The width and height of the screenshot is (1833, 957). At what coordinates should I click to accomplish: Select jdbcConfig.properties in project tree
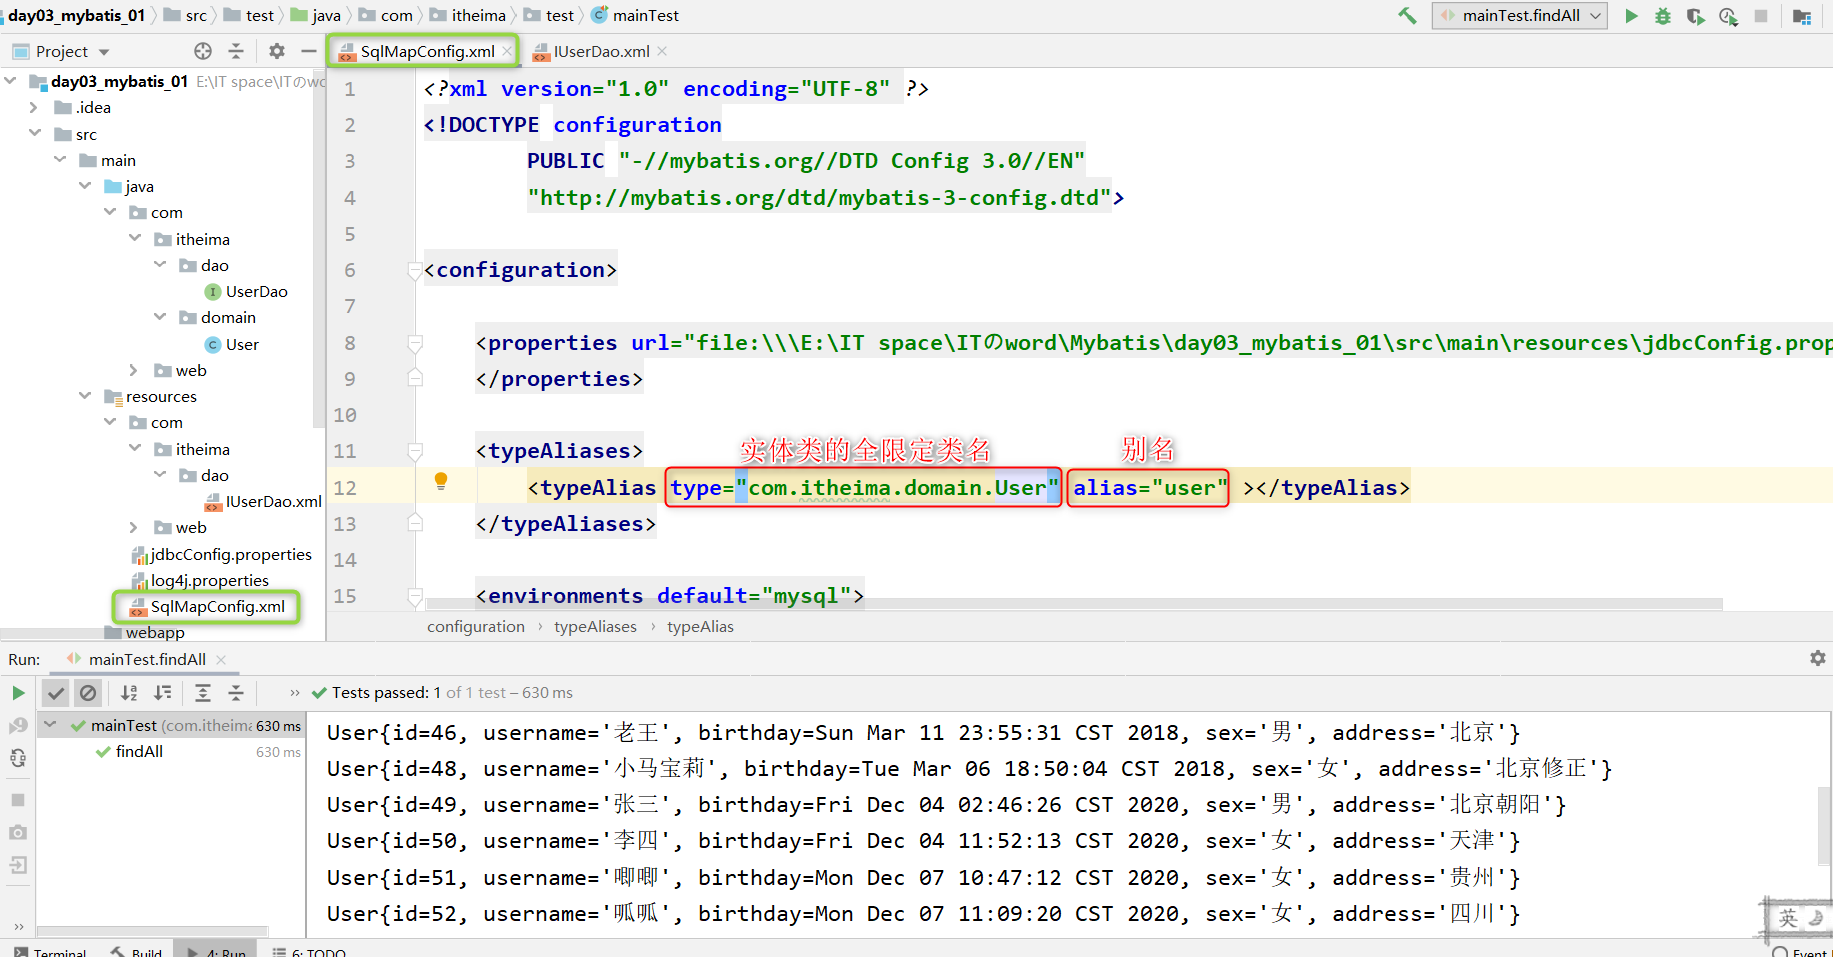(221, 554)
